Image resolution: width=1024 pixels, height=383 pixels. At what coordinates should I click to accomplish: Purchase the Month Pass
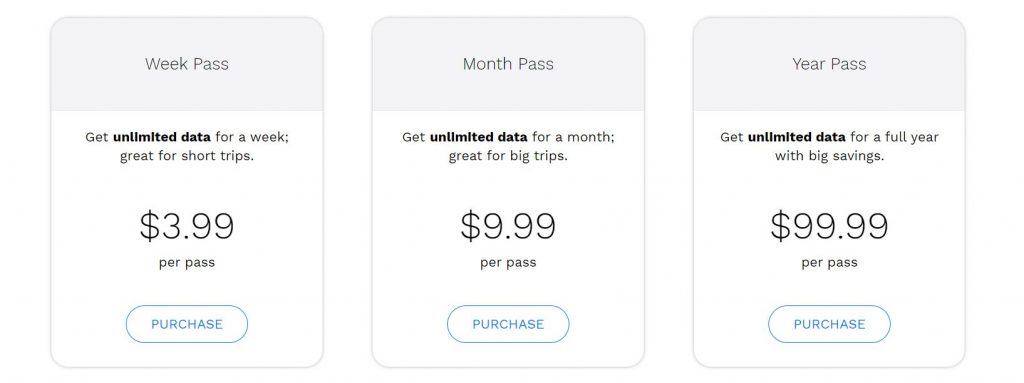tap(508, 324)
